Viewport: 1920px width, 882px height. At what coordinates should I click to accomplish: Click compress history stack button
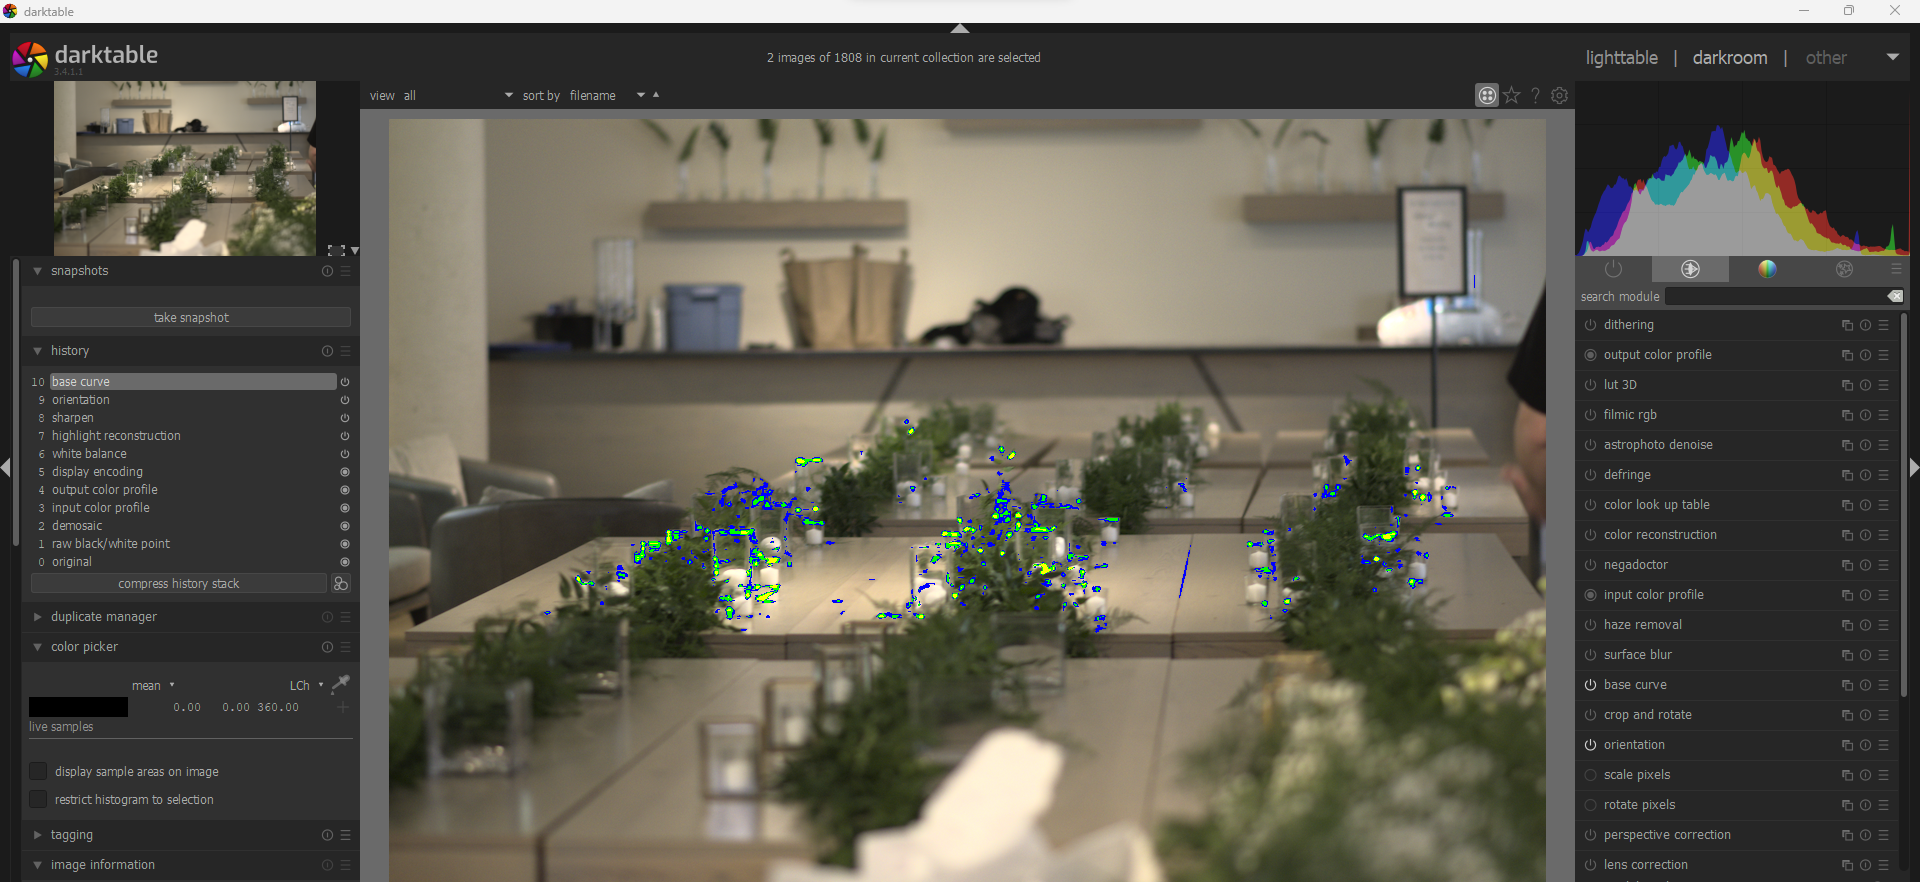(179, 584)
